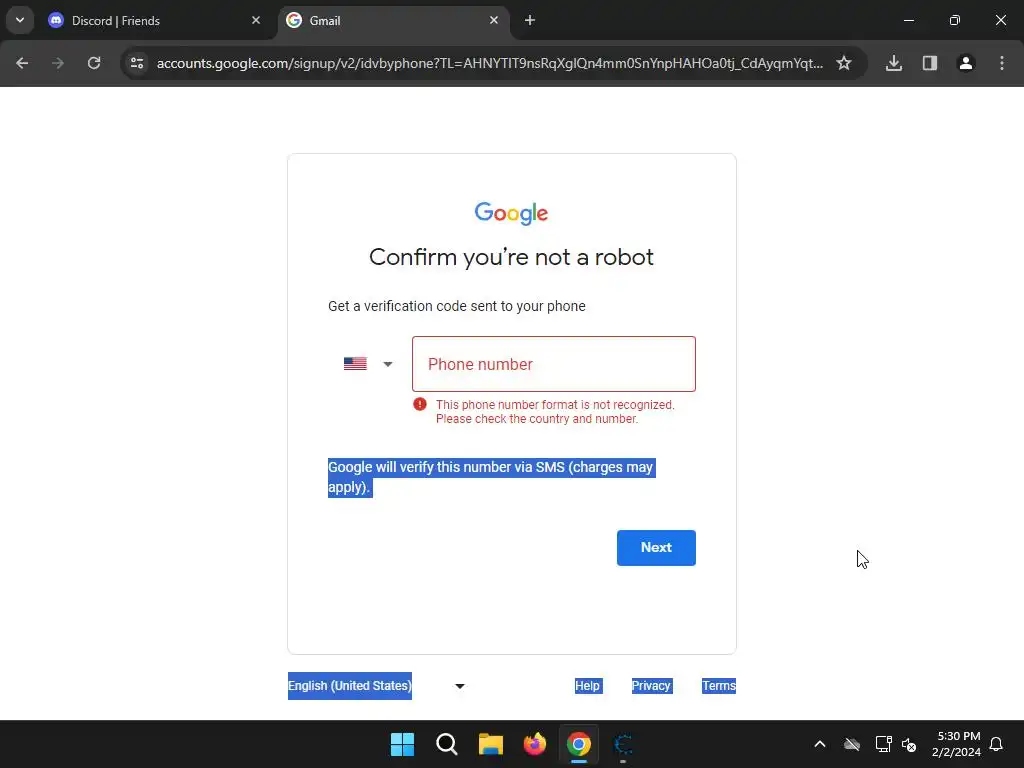Screen dimensions: 1024x768
Task: Launch Firefox from taskbar
Action: [x=535, y=744]
